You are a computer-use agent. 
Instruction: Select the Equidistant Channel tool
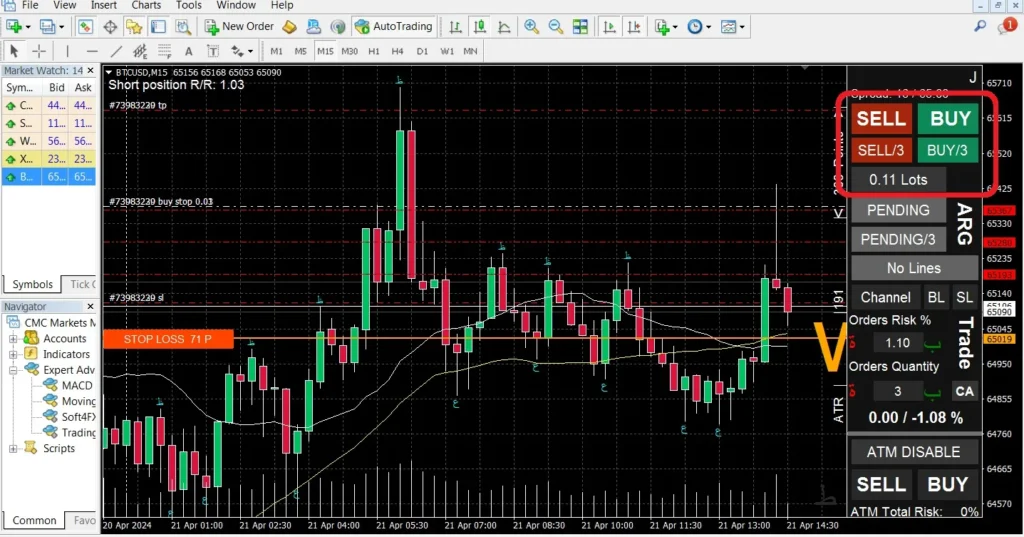140,51
